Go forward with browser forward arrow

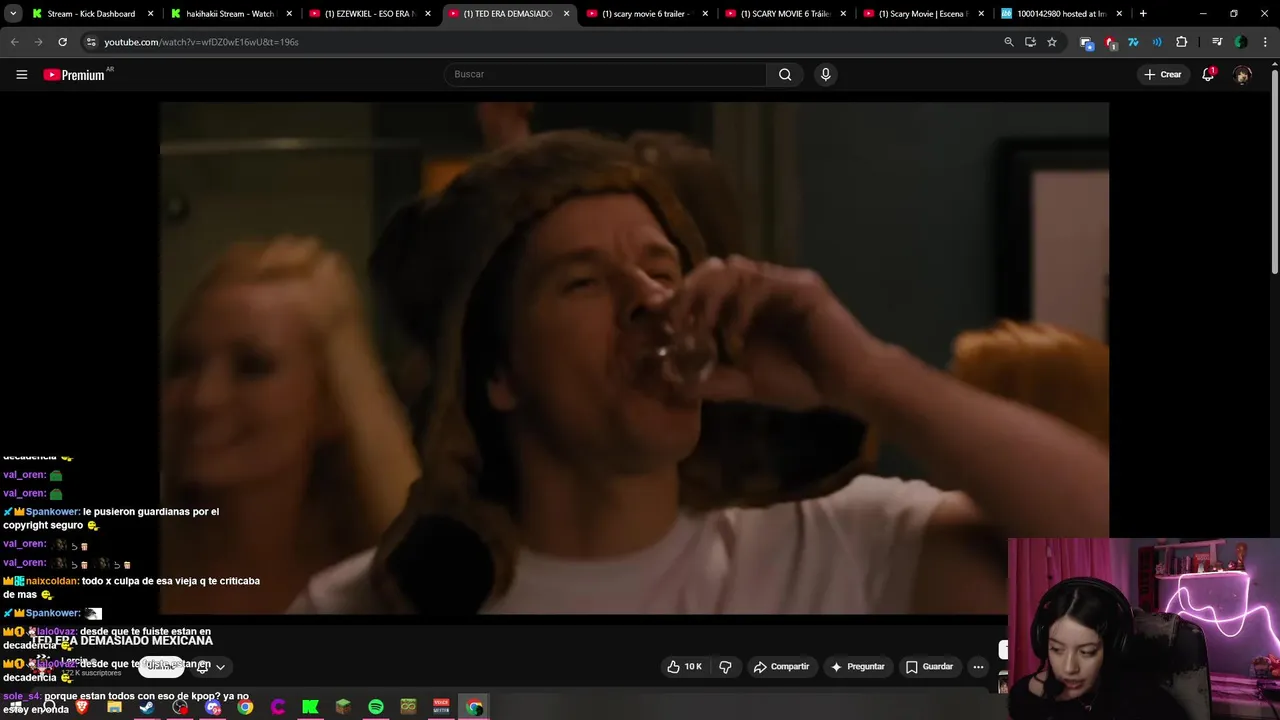click(x=38, y=42)
